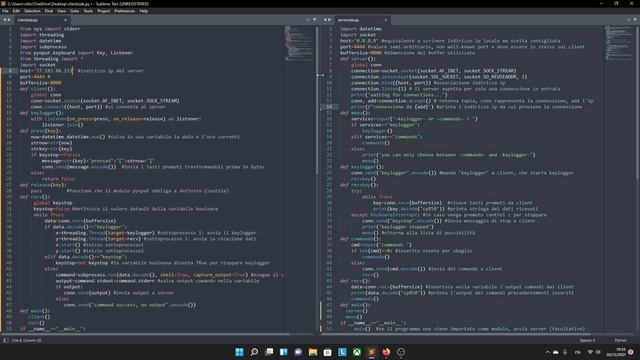Click the minimap of clientside.py

299,43
